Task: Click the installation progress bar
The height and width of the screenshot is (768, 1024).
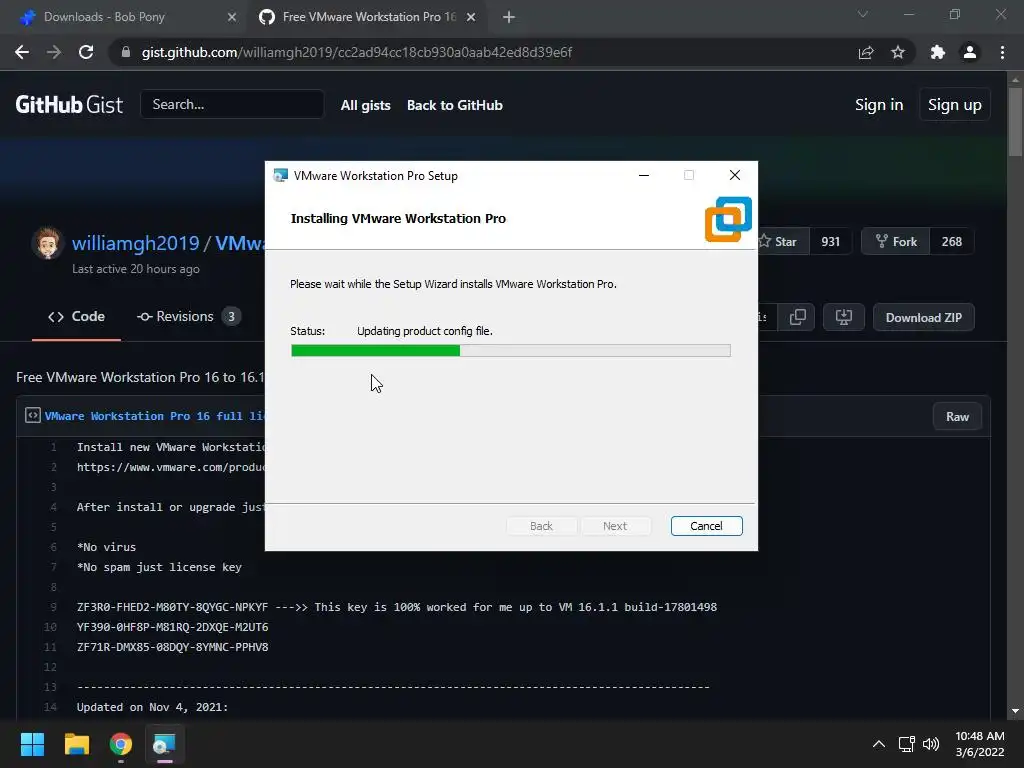Action: click(511, 351)
